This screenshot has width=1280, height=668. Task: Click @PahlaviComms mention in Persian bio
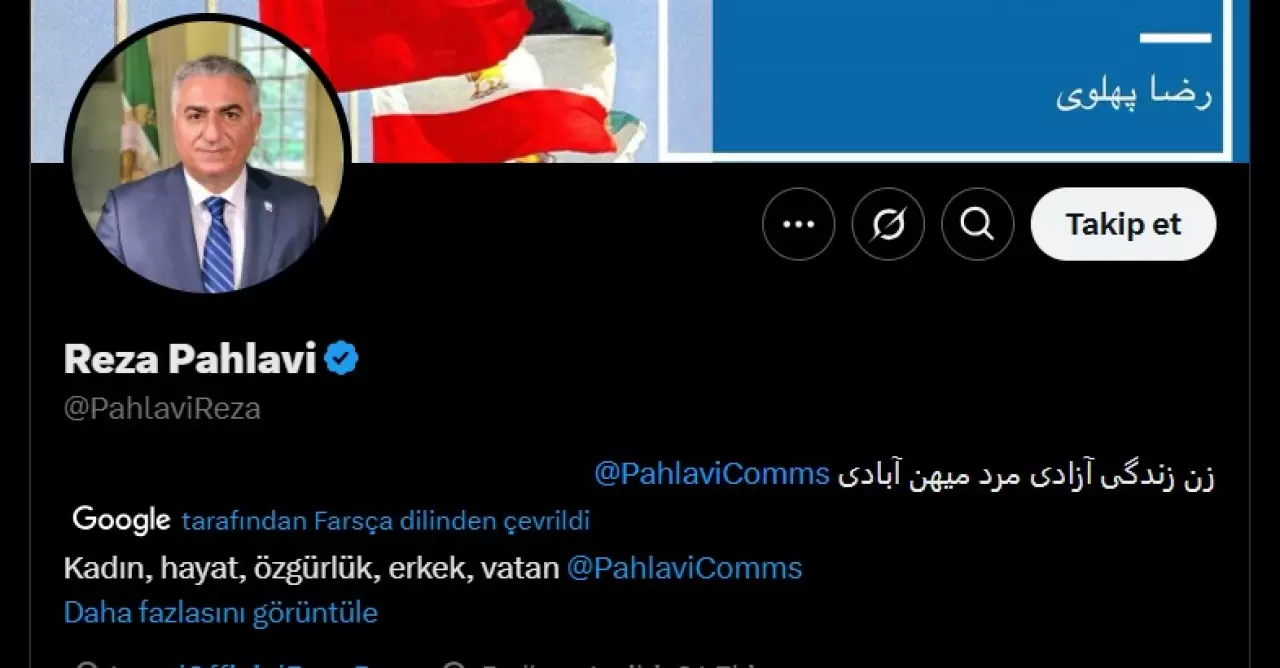click(x=712, y=473)
